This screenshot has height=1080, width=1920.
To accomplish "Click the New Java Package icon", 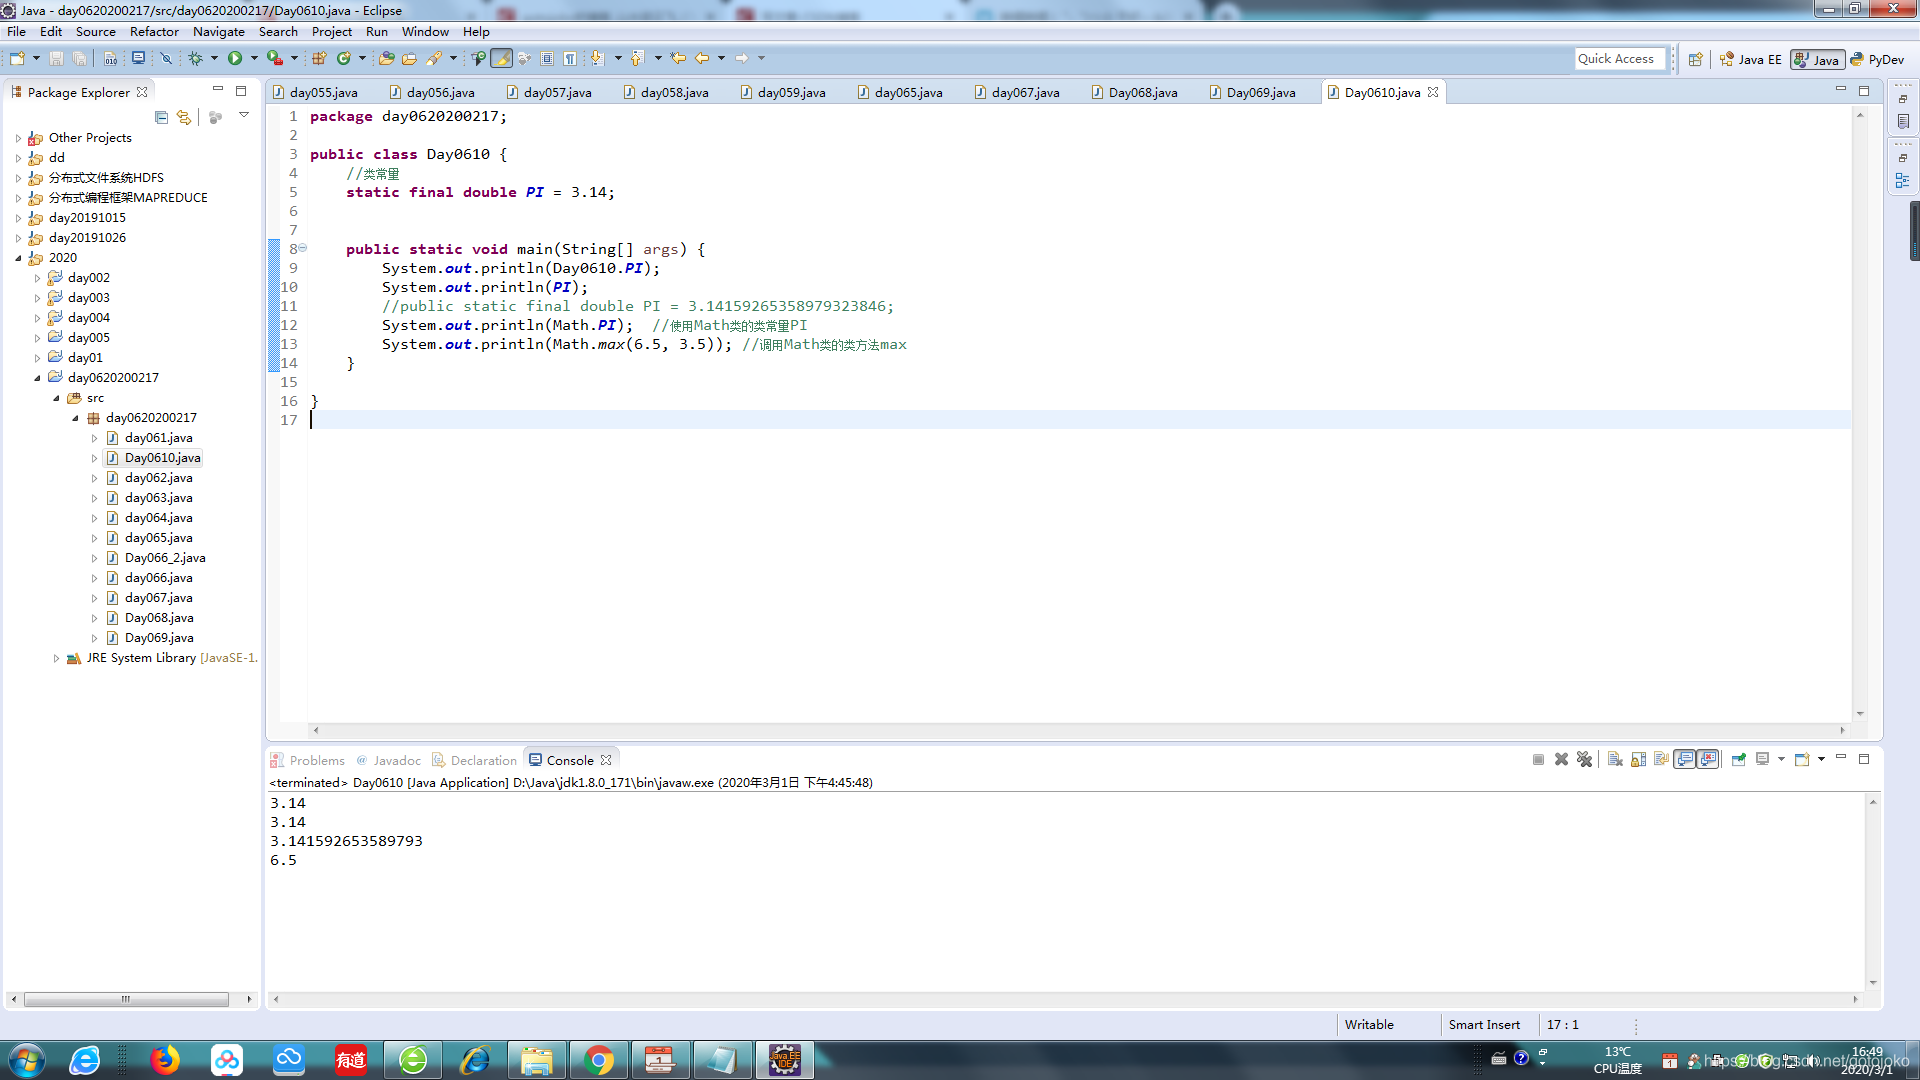I will coord(319,59).
